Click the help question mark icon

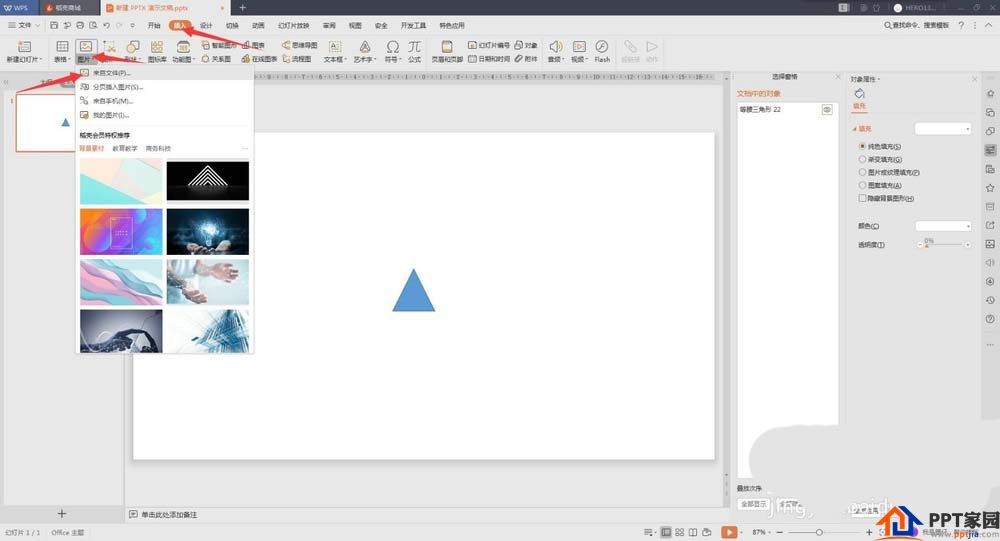click(x=960, y=26)
